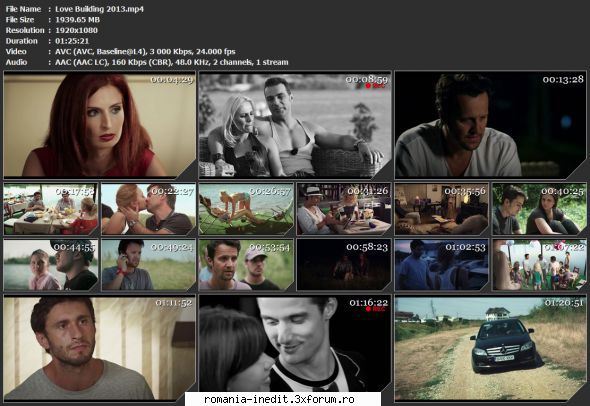
Task: Click the file size value 1939.65 MB
Action: click(78, 20)
